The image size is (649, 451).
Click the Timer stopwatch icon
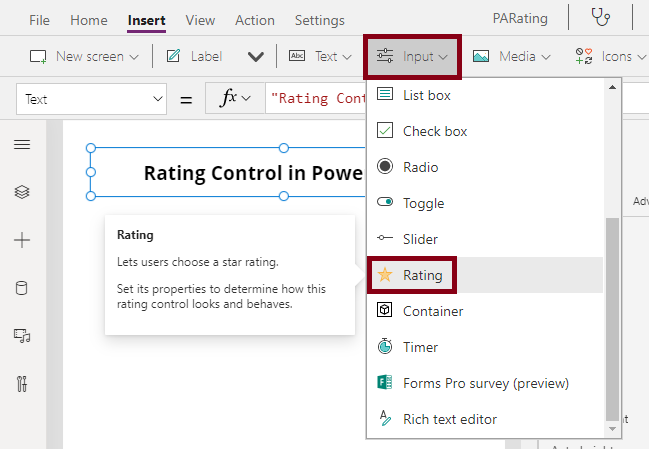coord(385,346)
